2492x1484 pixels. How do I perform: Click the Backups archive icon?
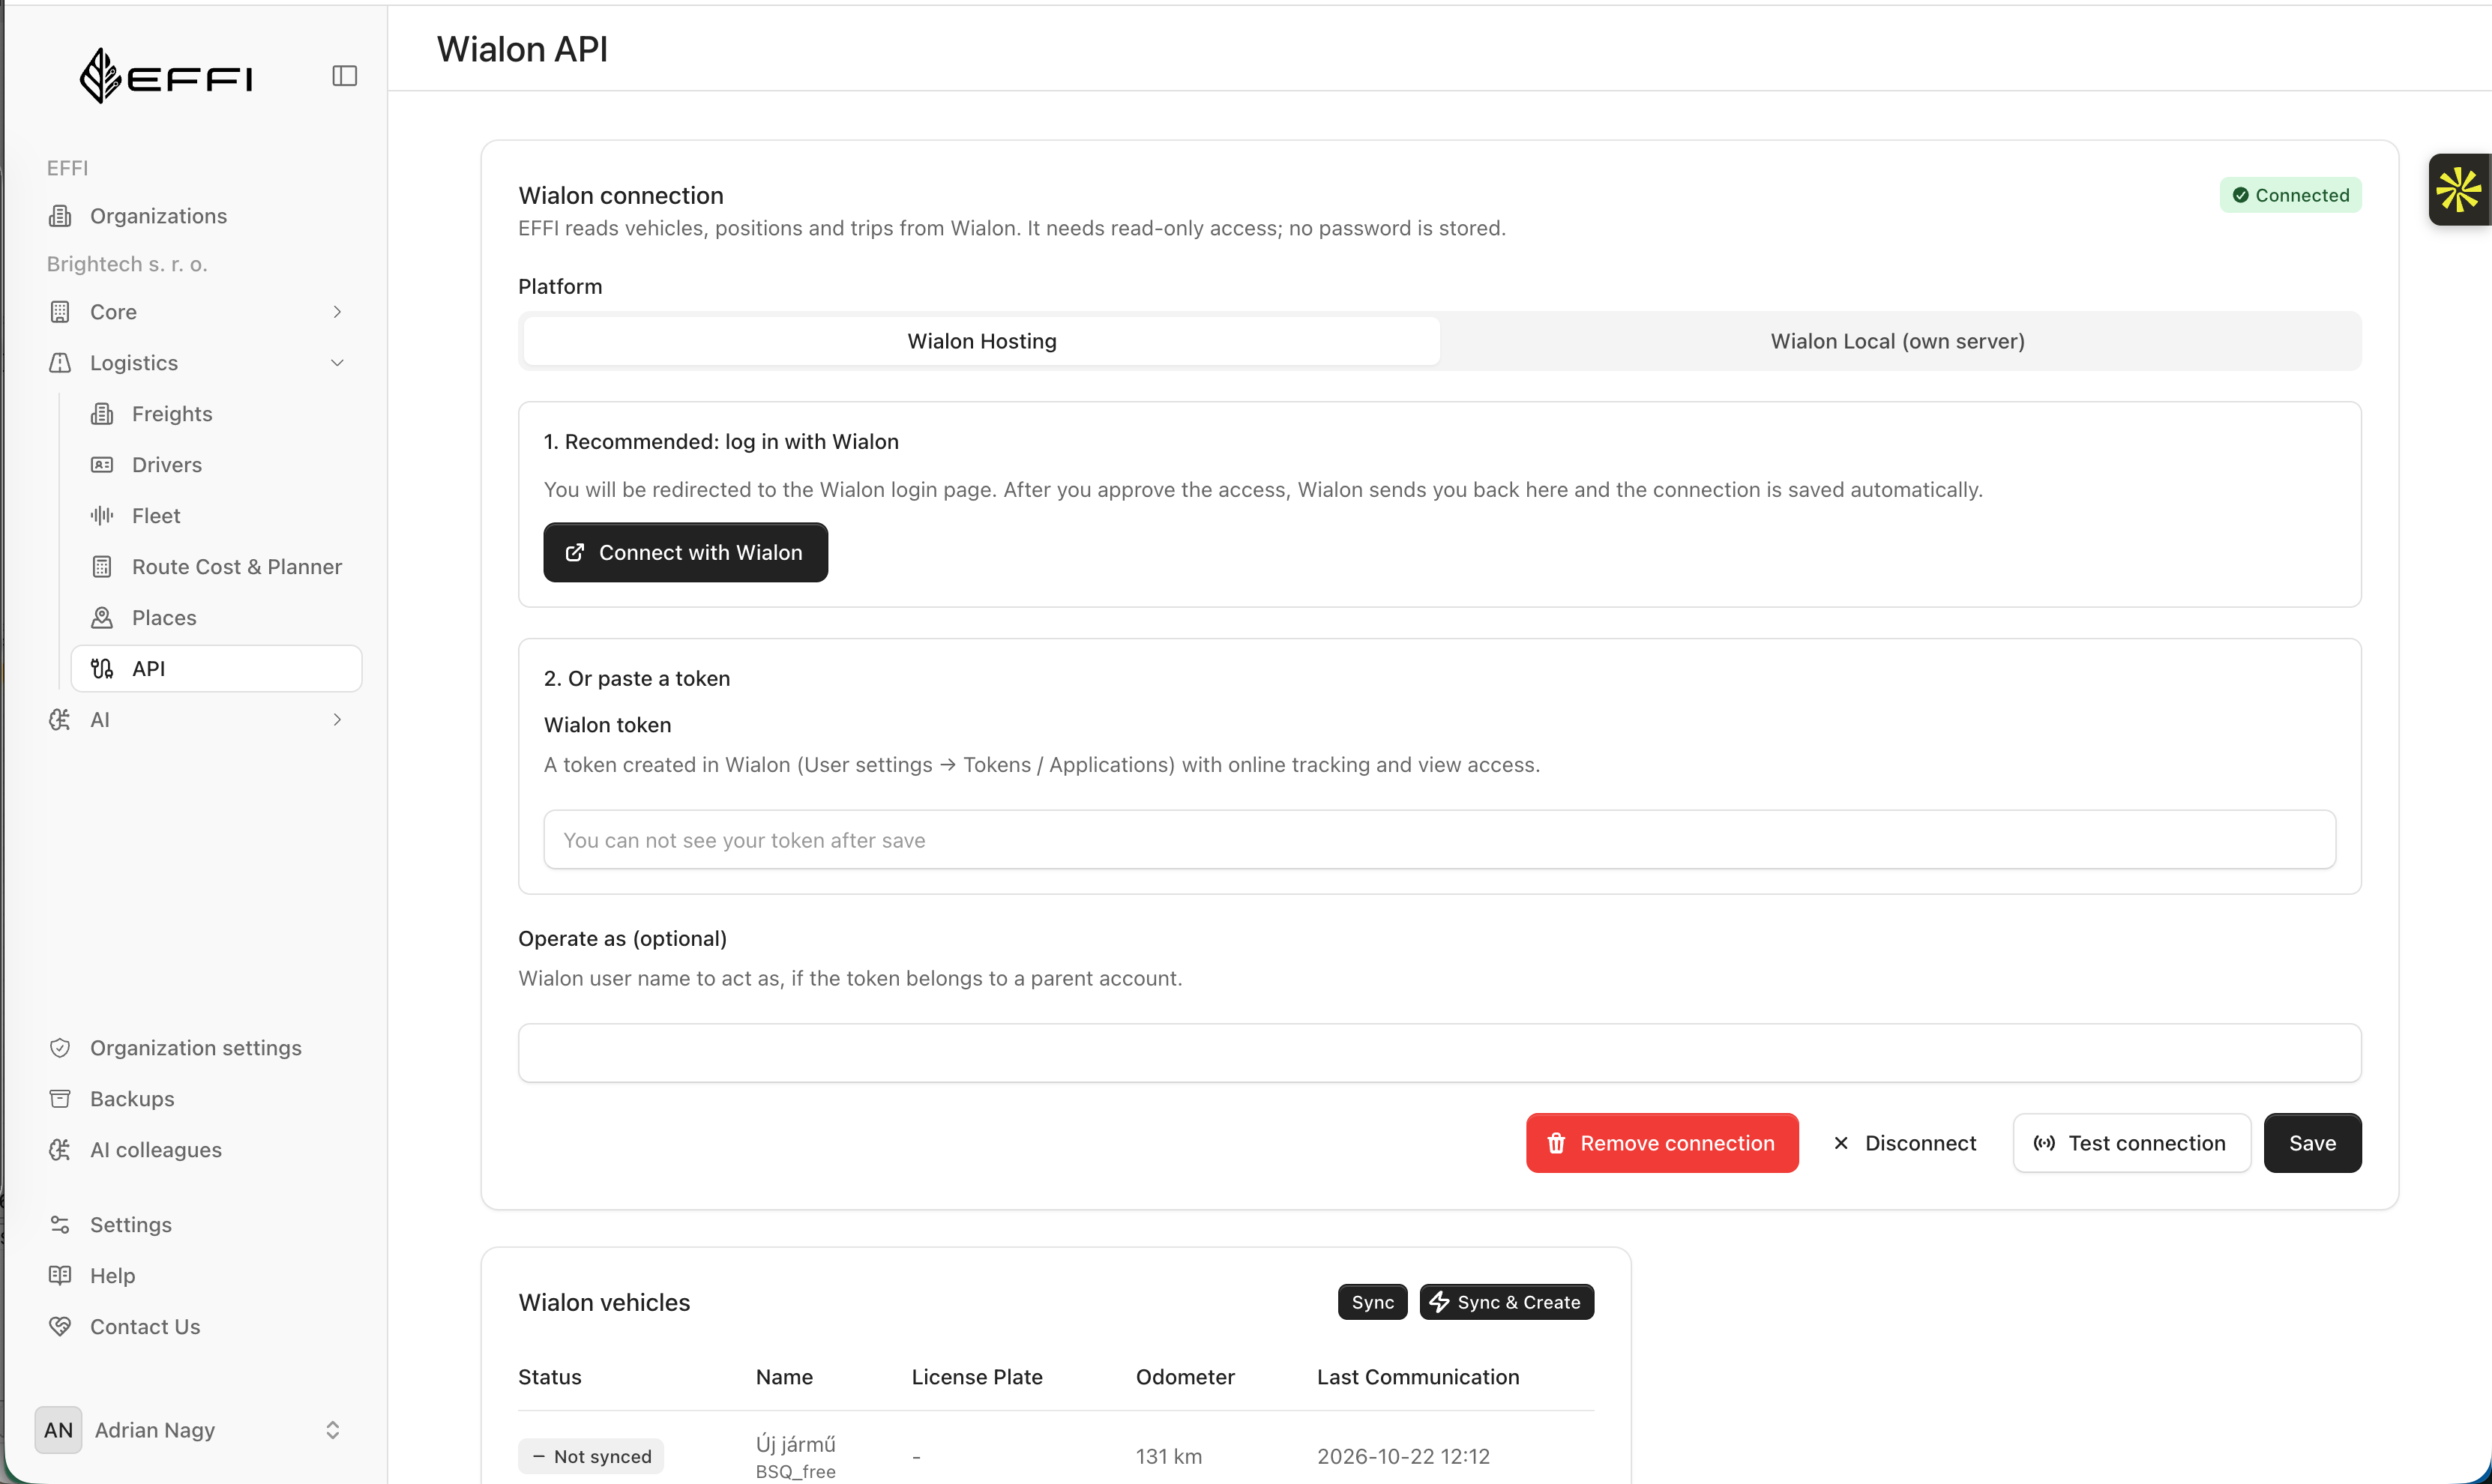[x=60, y=1099]
